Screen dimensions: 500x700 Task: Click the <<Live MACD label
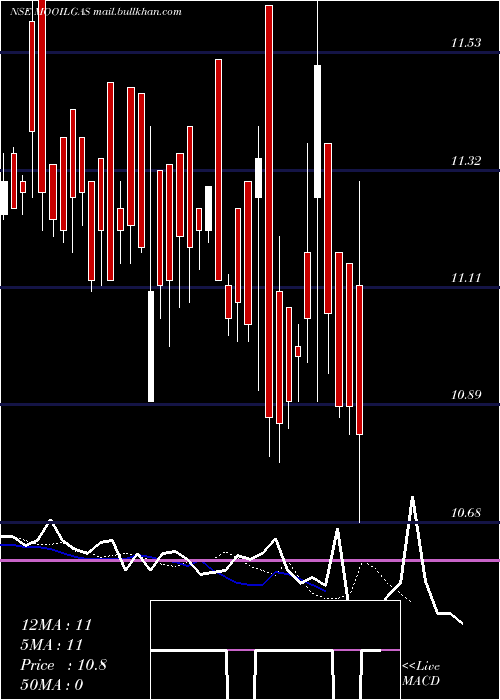coord(421,674)
